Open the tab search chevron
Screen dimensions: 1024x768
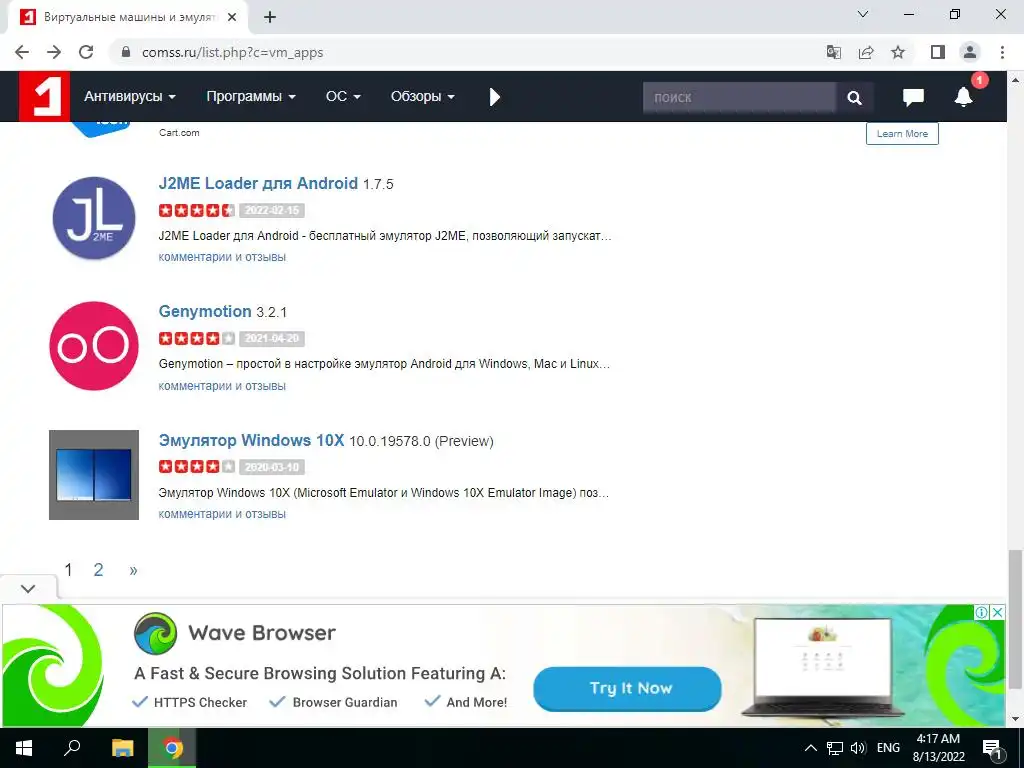tap(863, 14)
